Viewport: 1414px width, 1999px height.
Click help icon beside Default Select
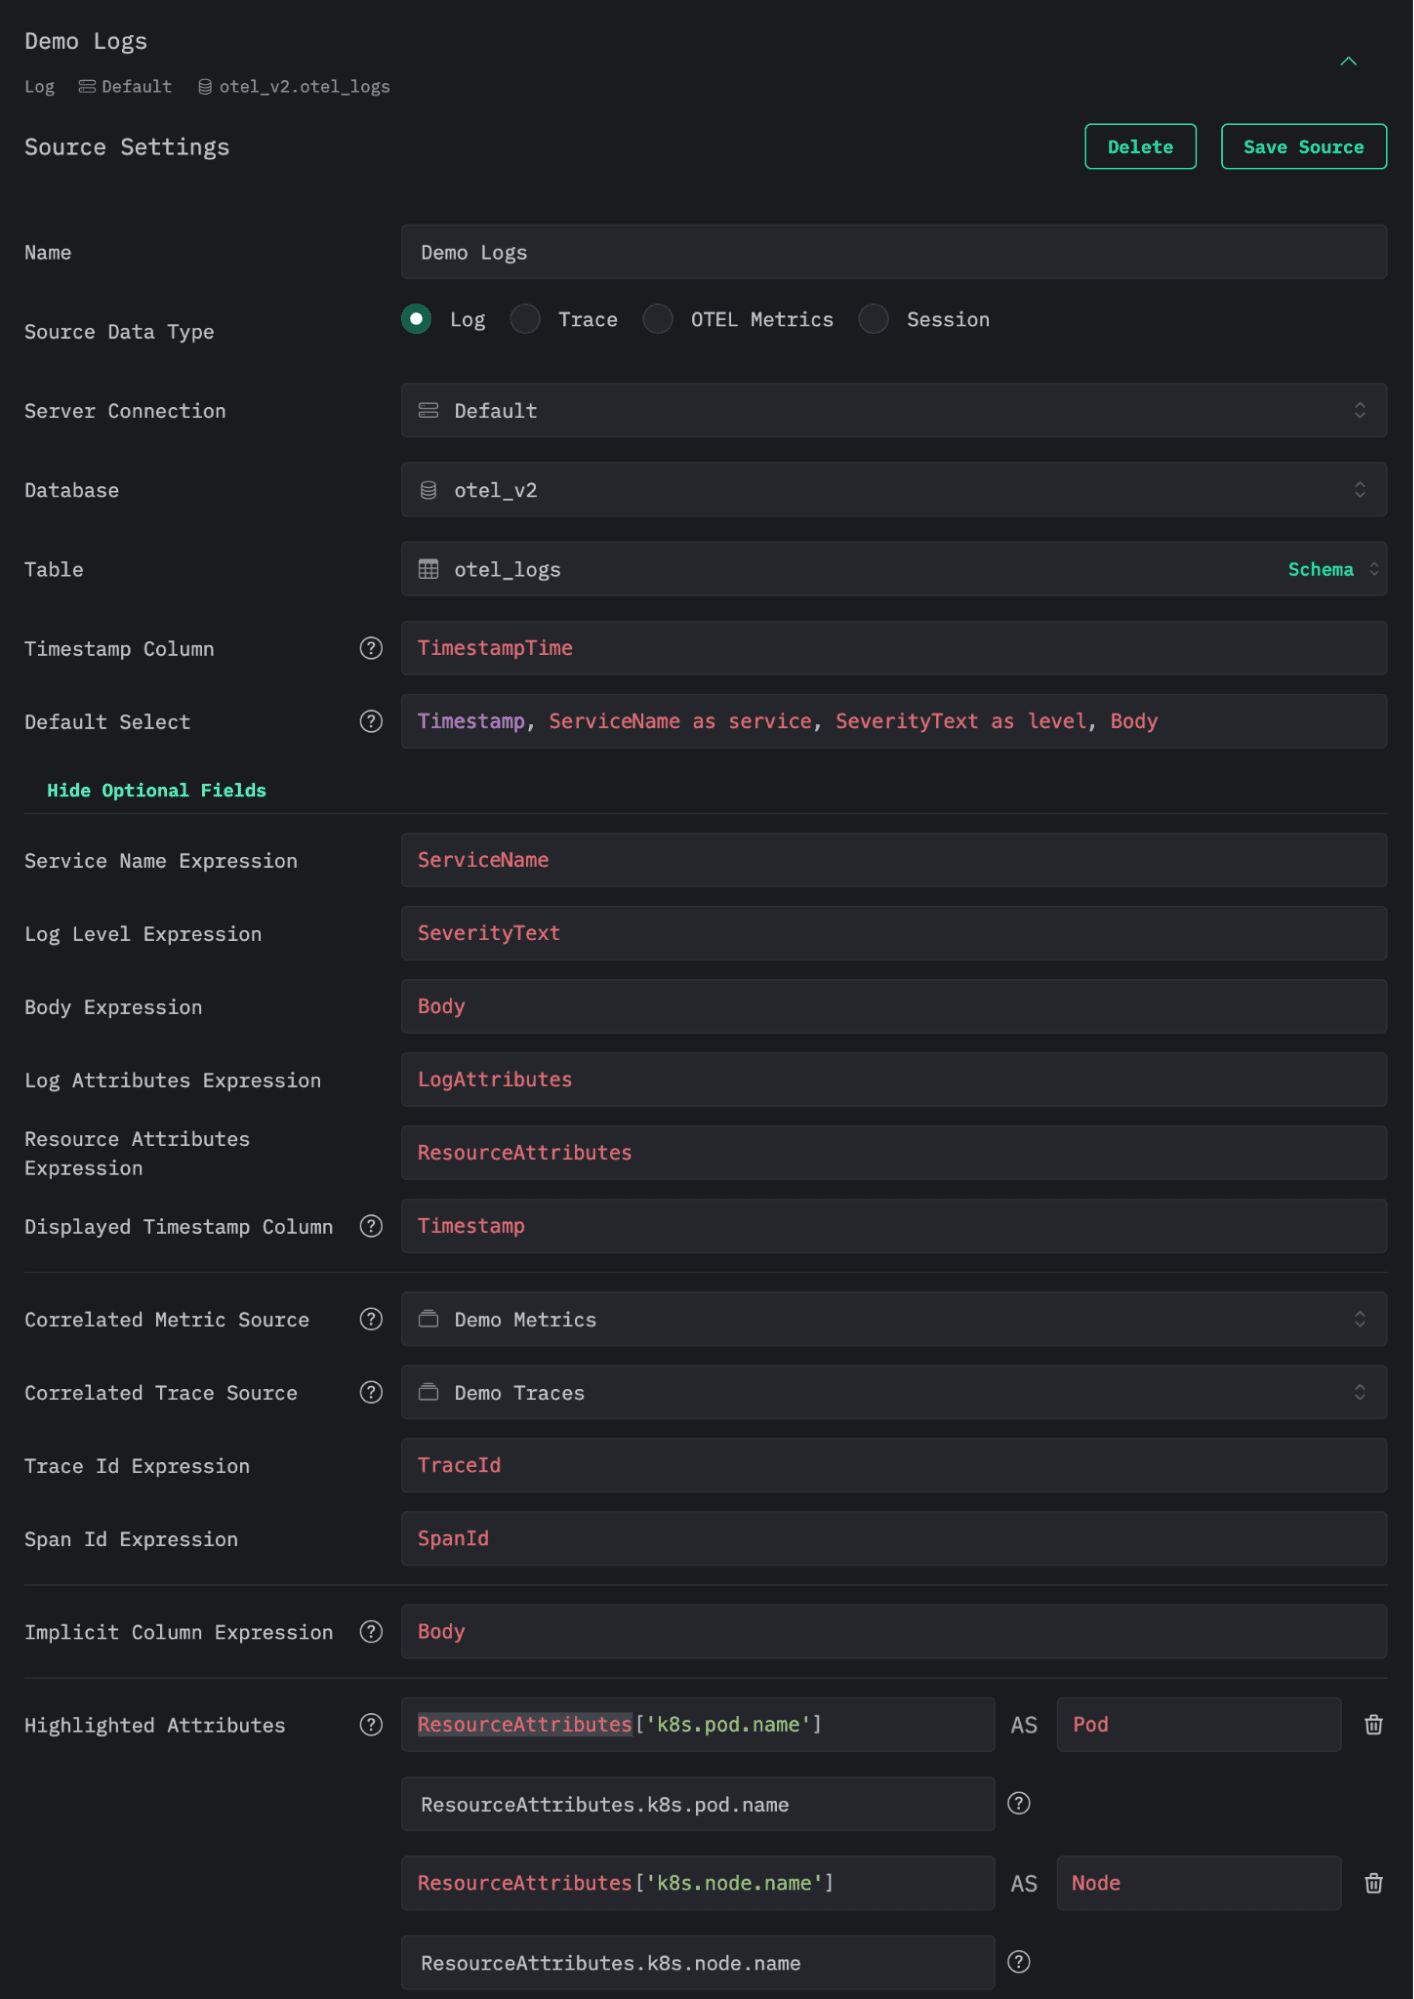371,721
